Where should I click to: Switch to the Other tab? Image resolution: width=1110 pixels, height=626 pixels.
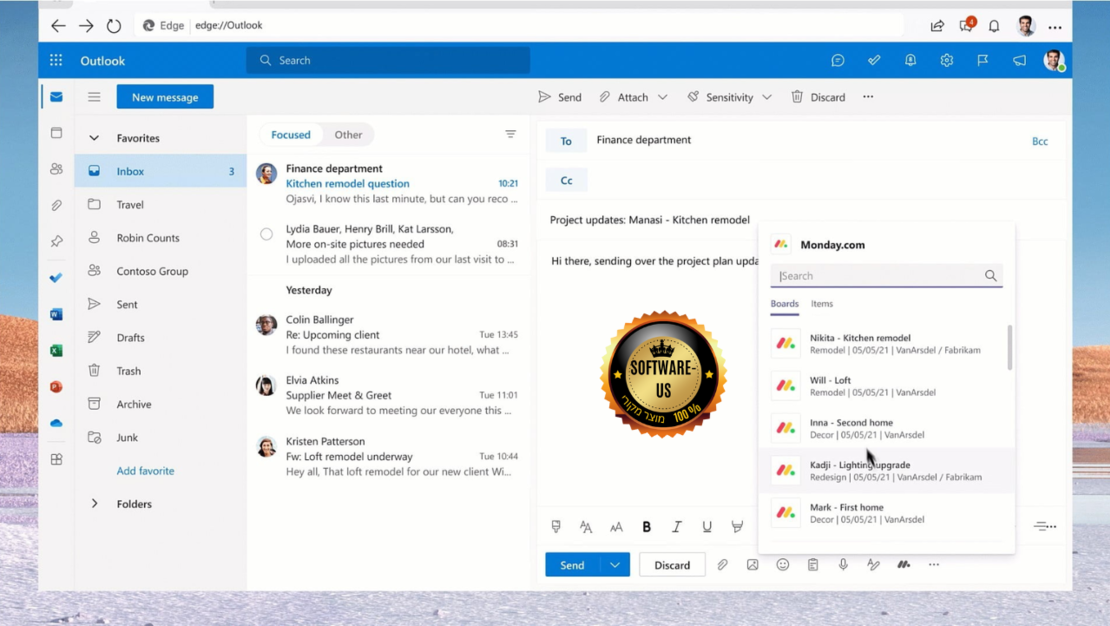pos(348,135)
